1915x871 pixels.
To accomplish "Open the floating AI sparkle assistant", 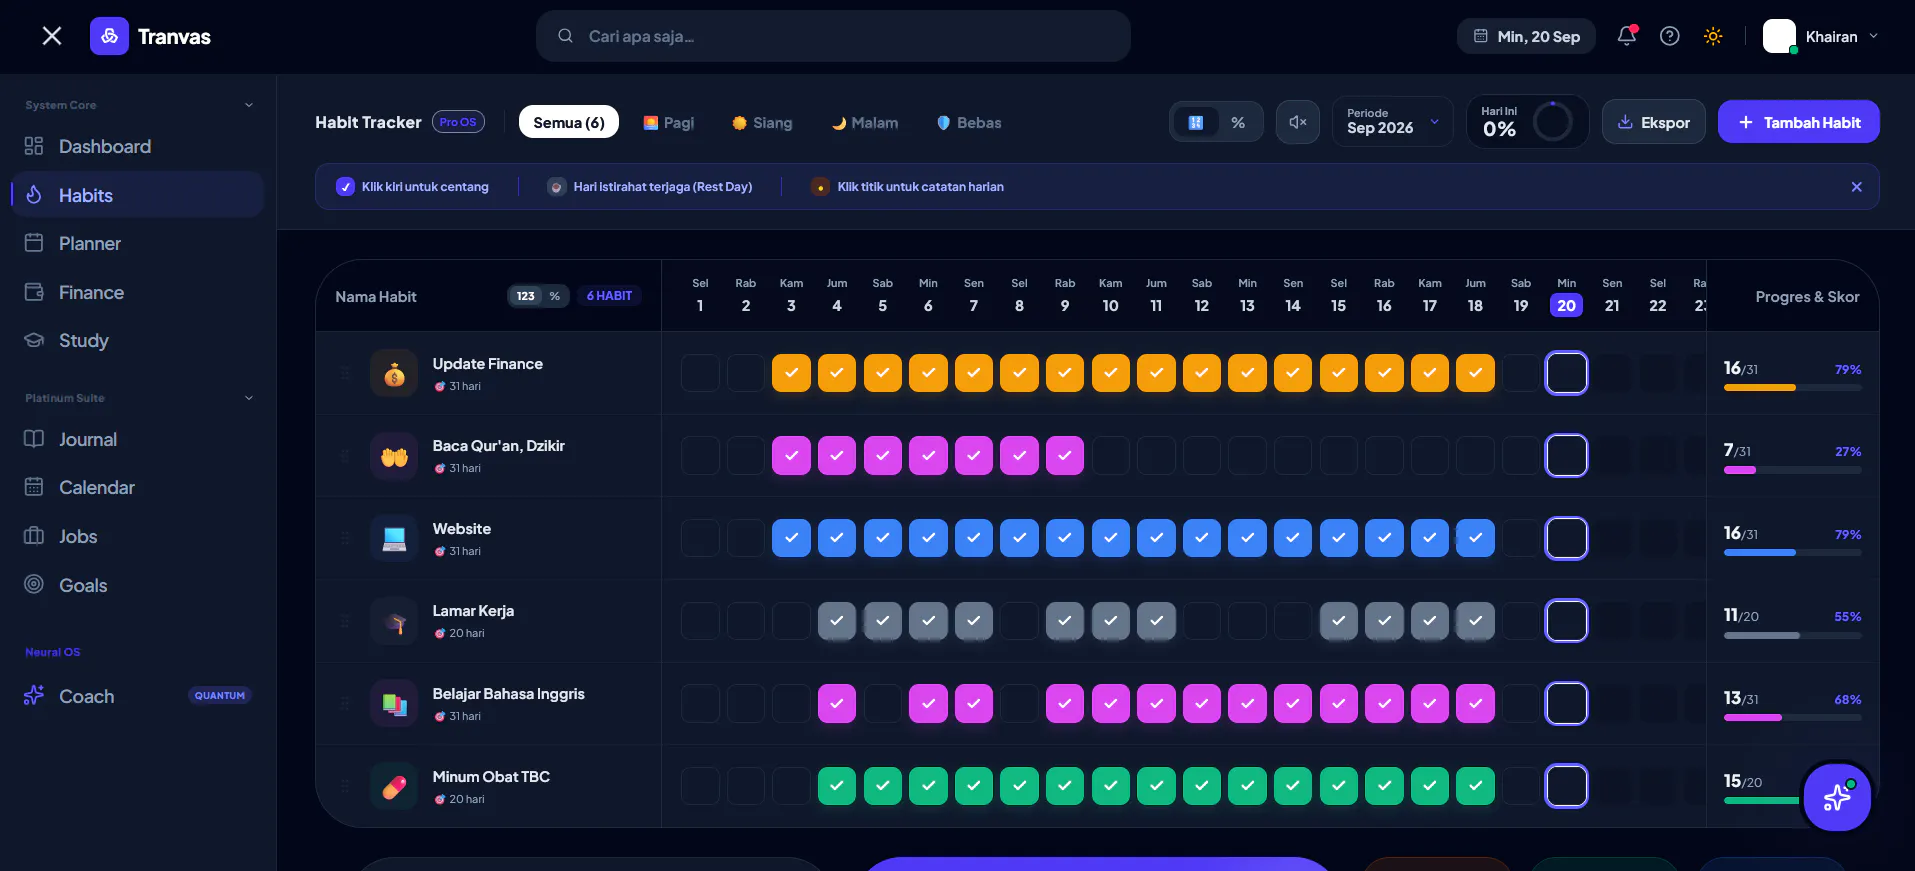I will pyautogui.click(x=1837, y=797).
